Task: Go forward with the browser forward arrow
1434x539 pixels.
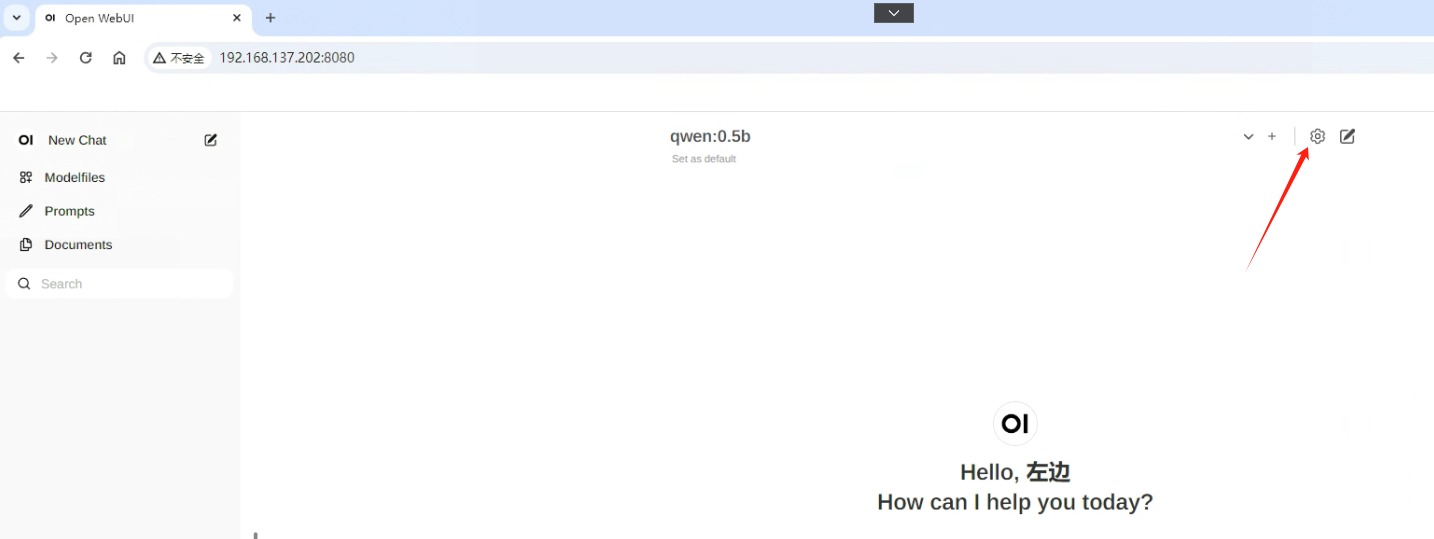Action: [52, 58]
